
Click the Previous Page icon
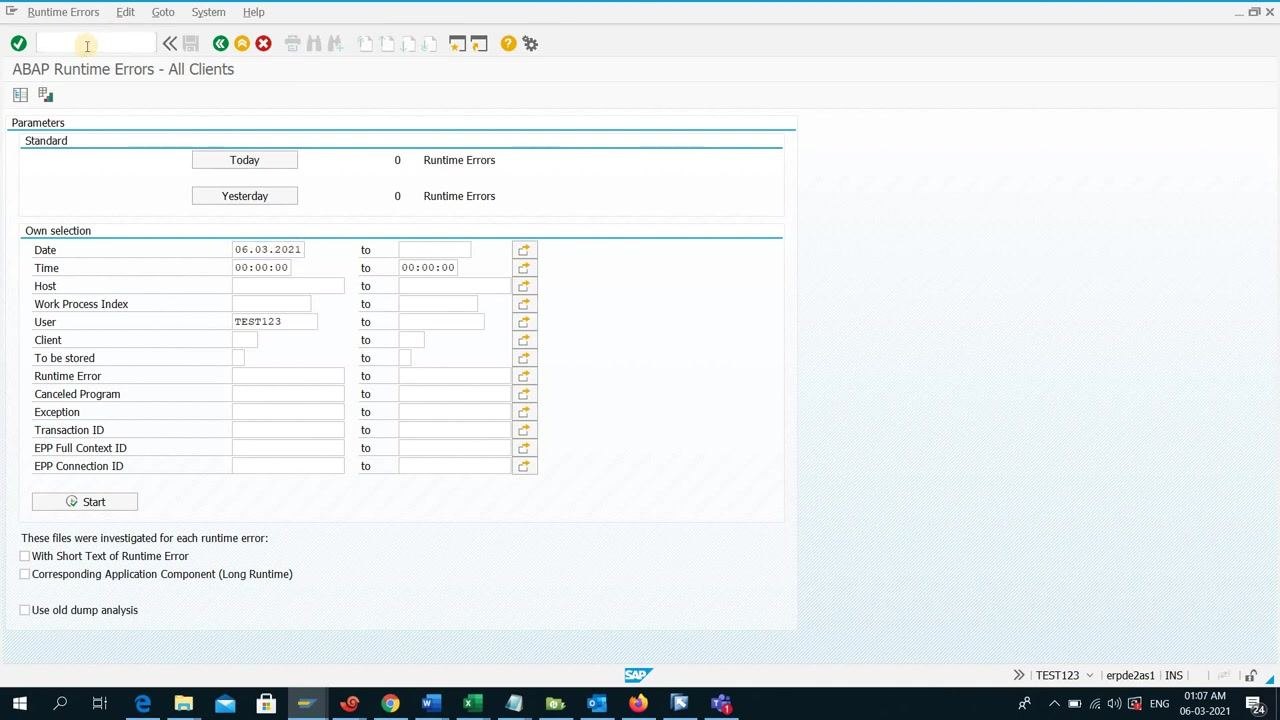[x=387, y=43]
